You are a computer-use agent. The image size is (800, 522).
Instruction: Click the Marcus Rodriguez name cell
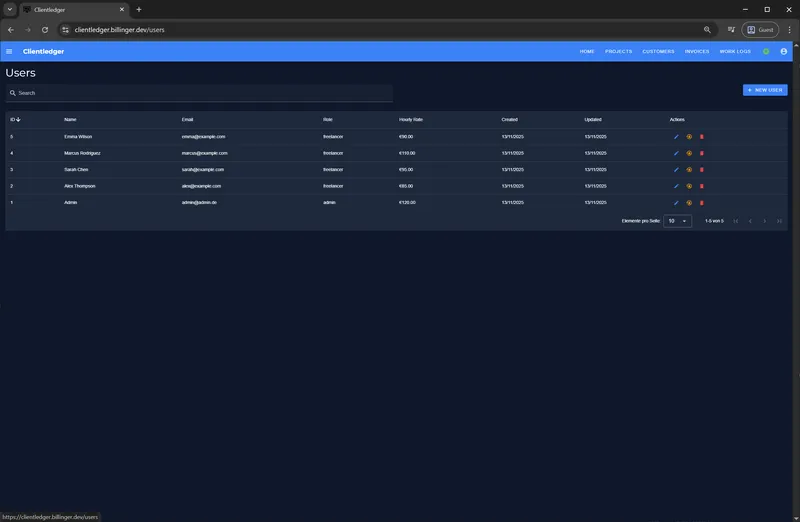82,153
